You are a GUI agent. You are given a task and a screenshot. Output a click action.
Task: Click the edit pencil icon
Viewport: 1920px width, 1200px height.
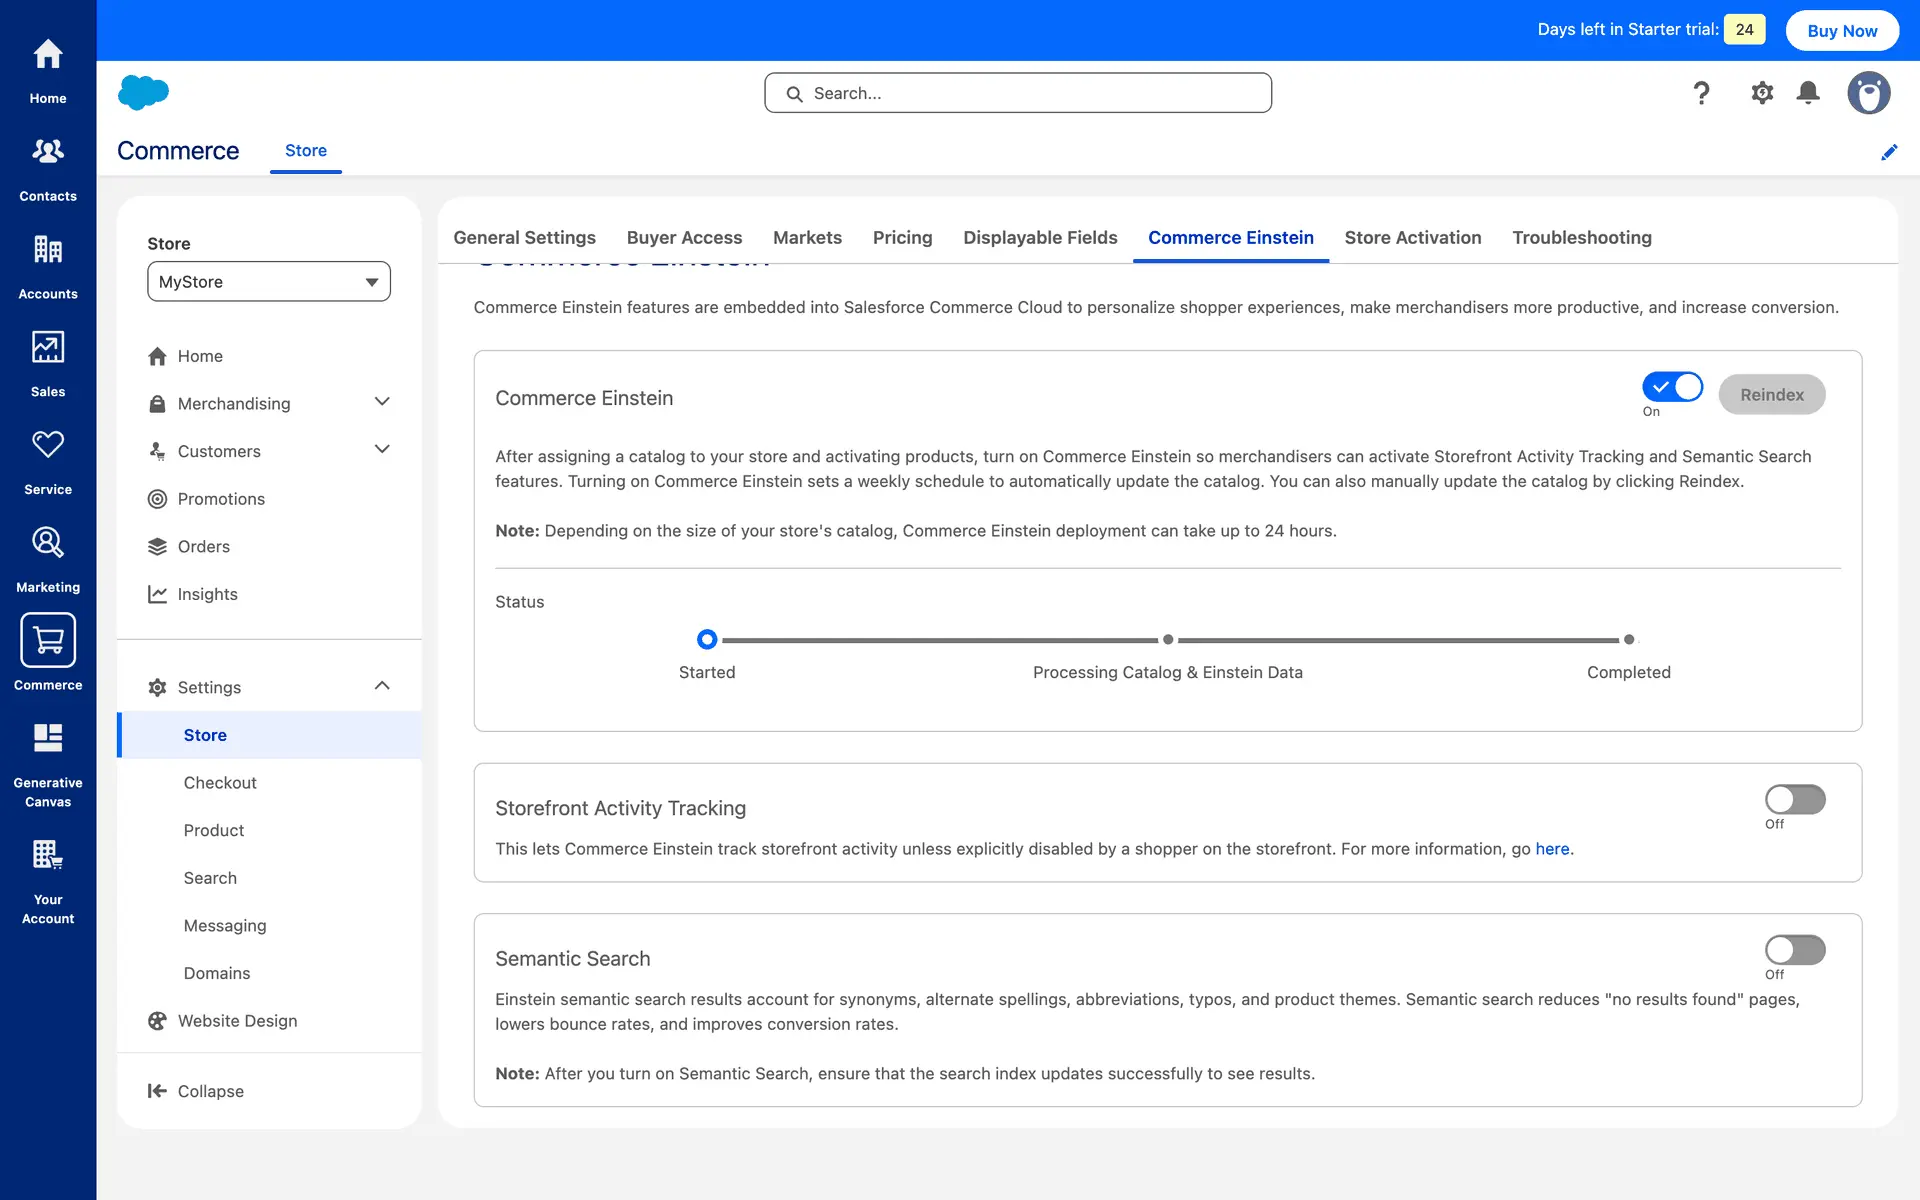pyautogui.click(x=1888, y=152)
